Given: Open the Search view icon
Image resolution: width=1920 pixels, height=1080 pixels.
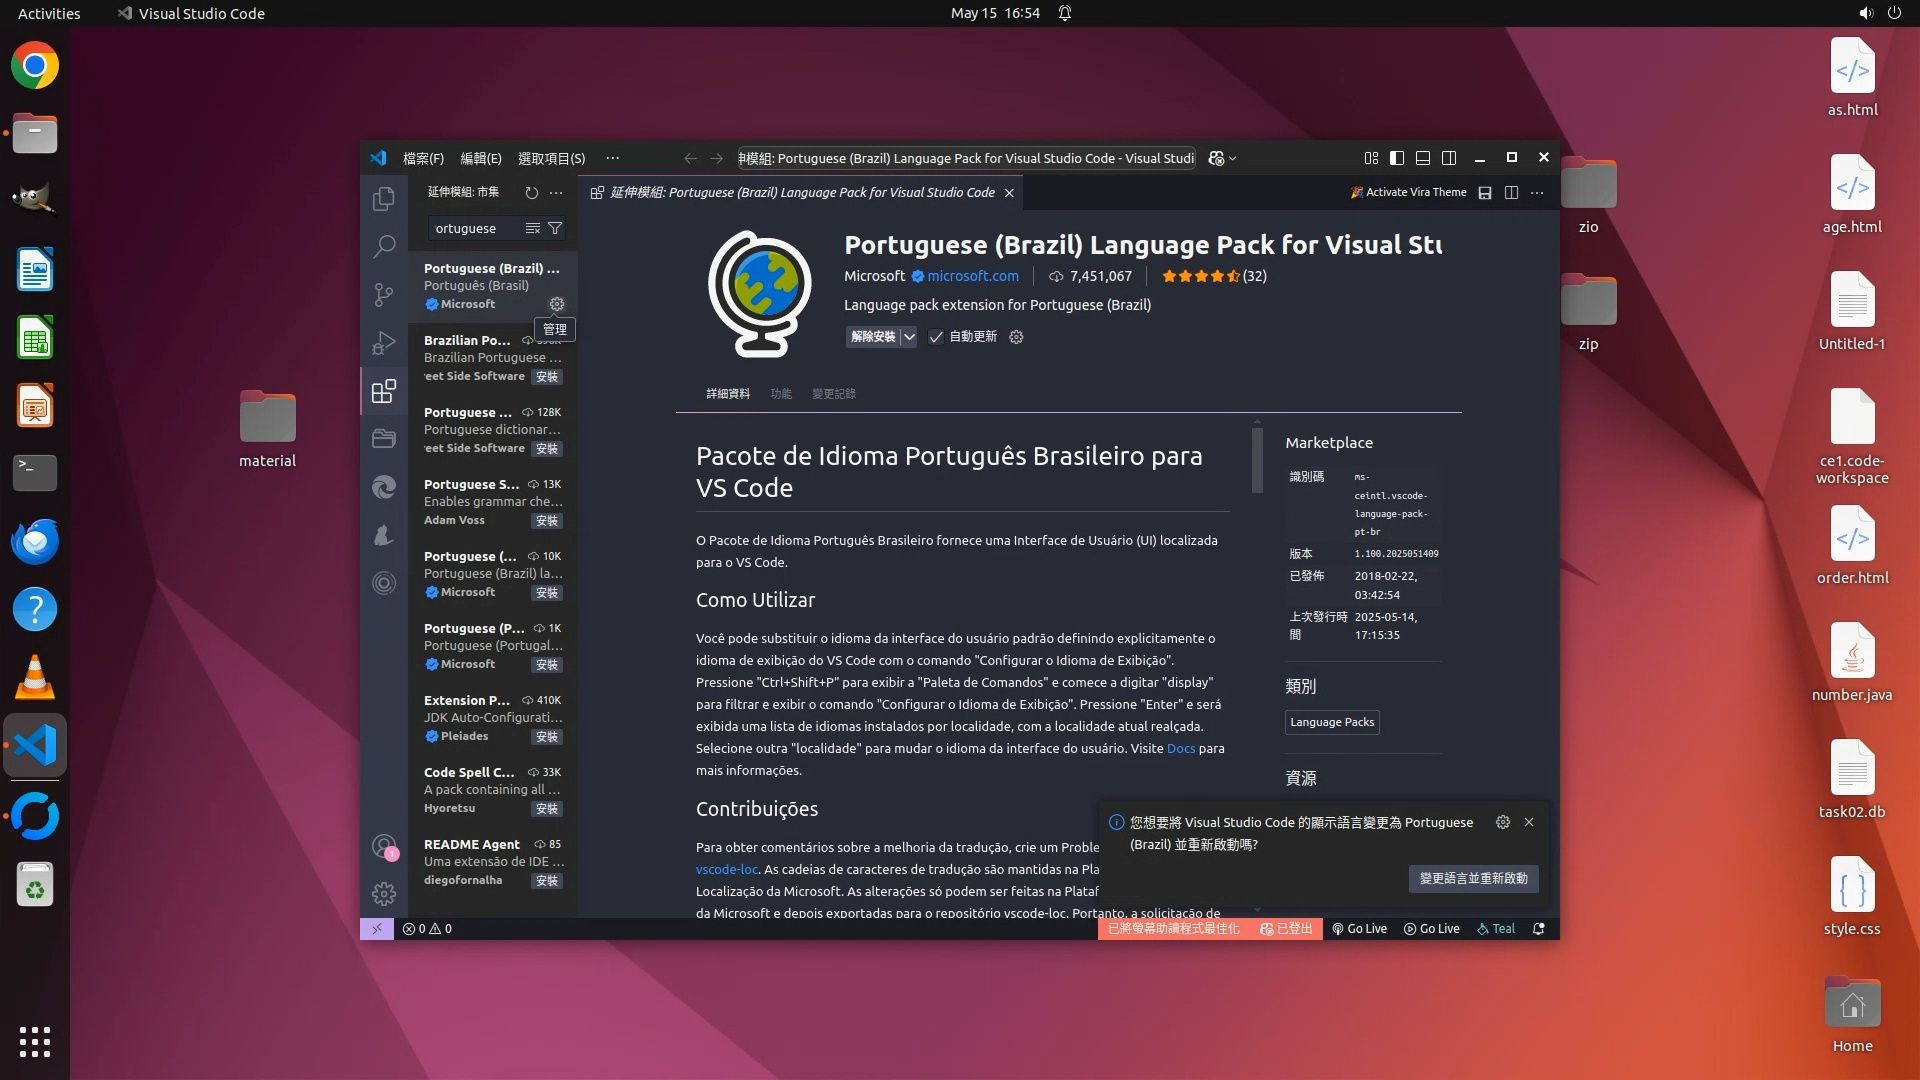Looking at the screenshot, I should coord(384,246).
